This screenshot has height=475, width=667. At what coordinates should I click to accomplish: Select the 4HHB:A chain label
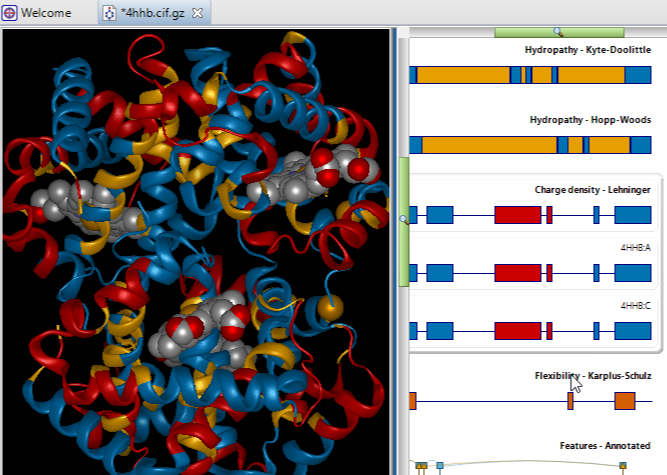point(636,247)
